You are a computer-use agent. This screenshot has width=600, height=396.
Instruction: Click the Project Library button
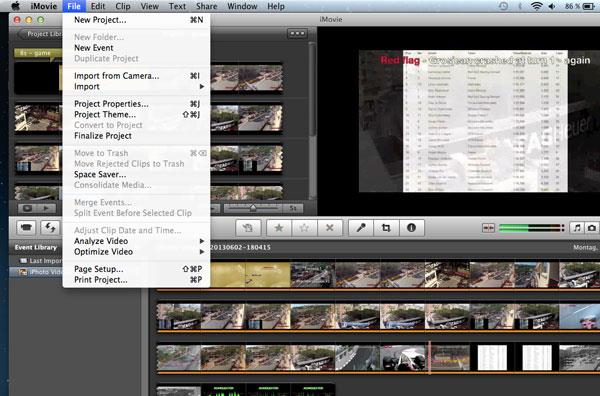click(x=41, y=34)
